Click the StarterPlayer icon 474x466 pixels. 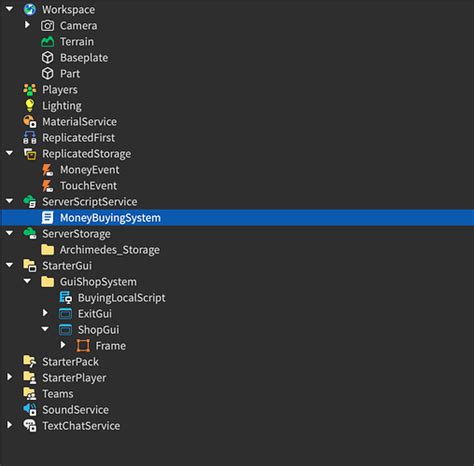pyautogui.click(x=30, y=378)
